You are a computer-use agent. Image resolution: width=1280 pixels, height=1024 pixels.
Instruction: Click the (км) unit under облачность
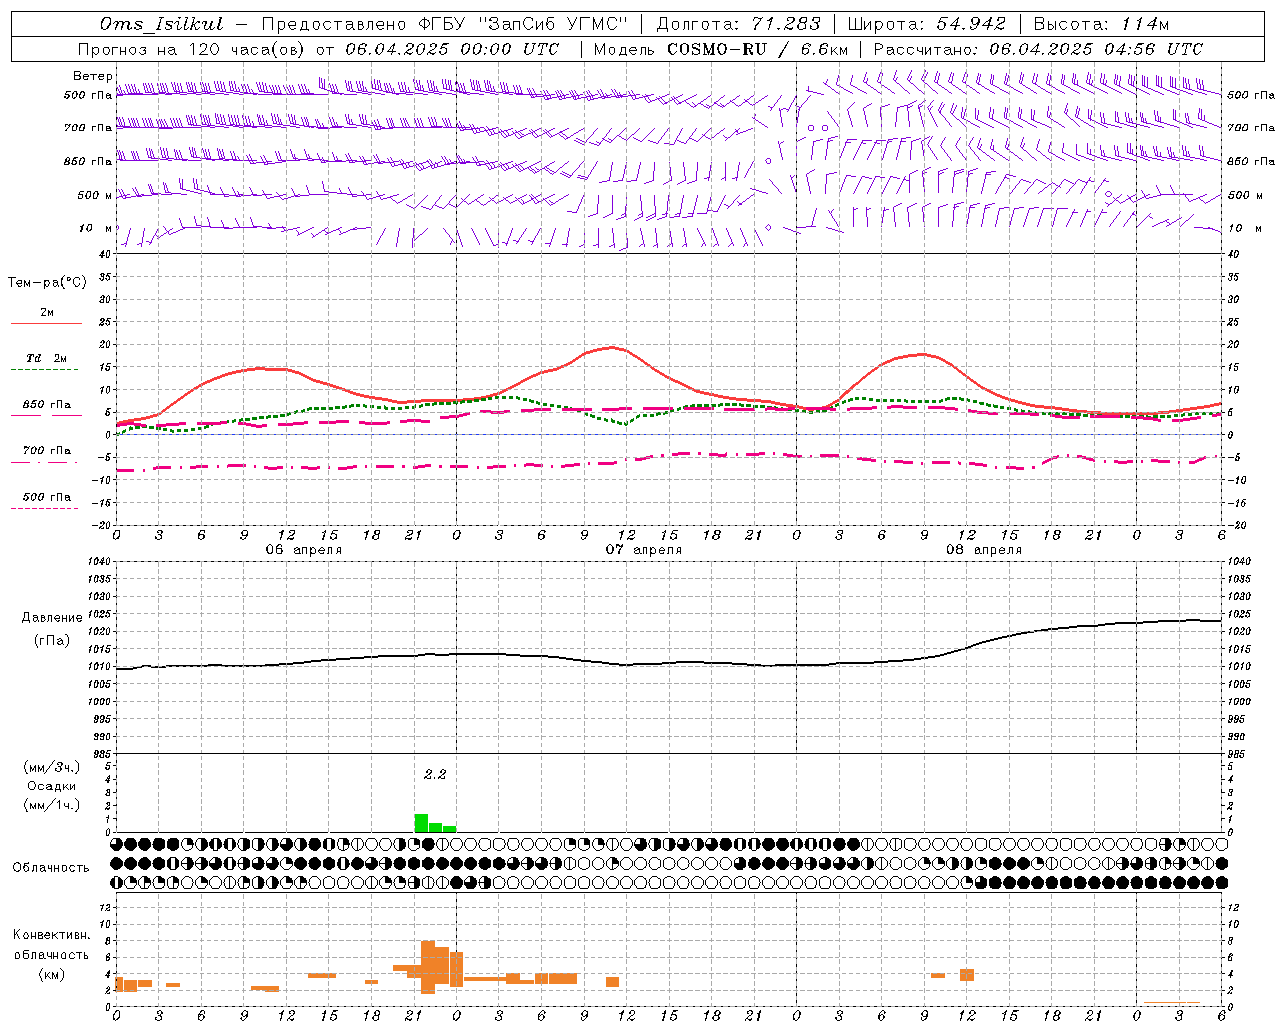click(x=52, y=974)
